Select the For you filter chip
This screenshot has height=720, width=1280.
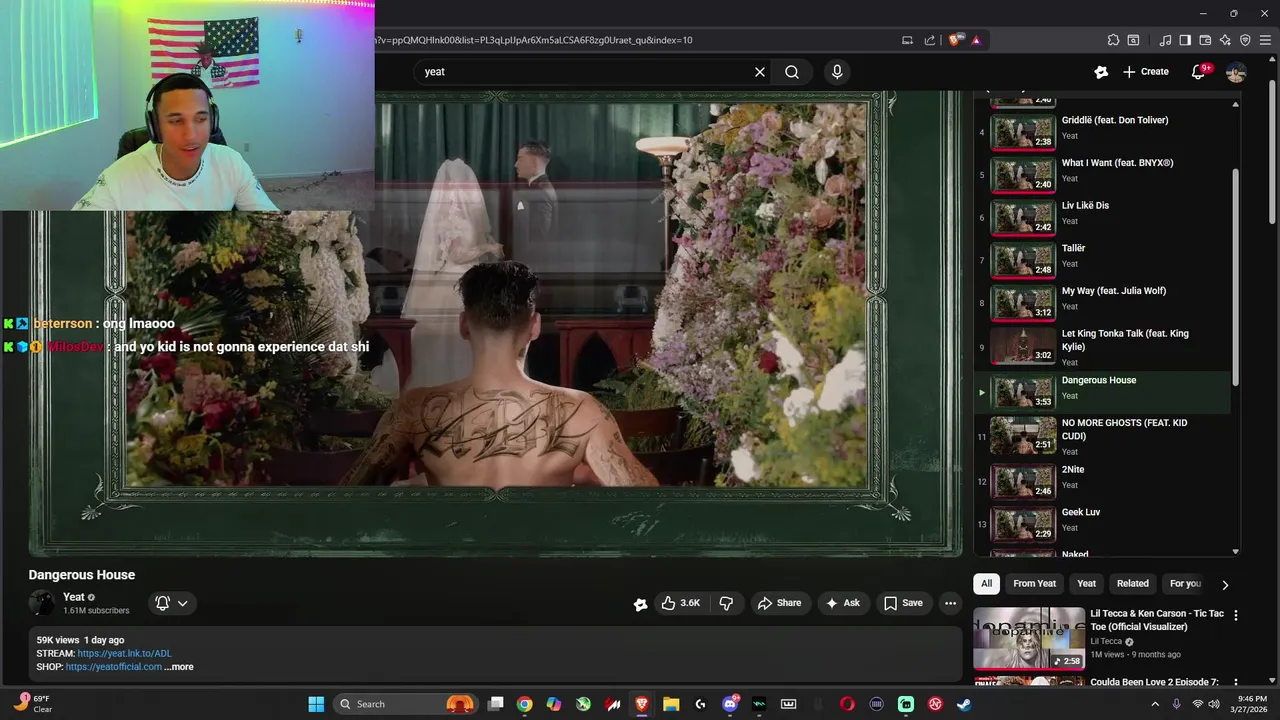pyautogui.click(x=1185, y=583)
